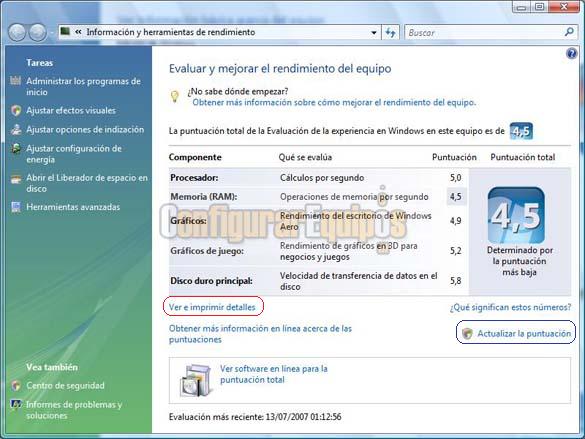Image resolution: width=585 pixels, height=439 pixels.
Task: Click the refresh arrows icon beside address bar
Action: click(390, 33)
